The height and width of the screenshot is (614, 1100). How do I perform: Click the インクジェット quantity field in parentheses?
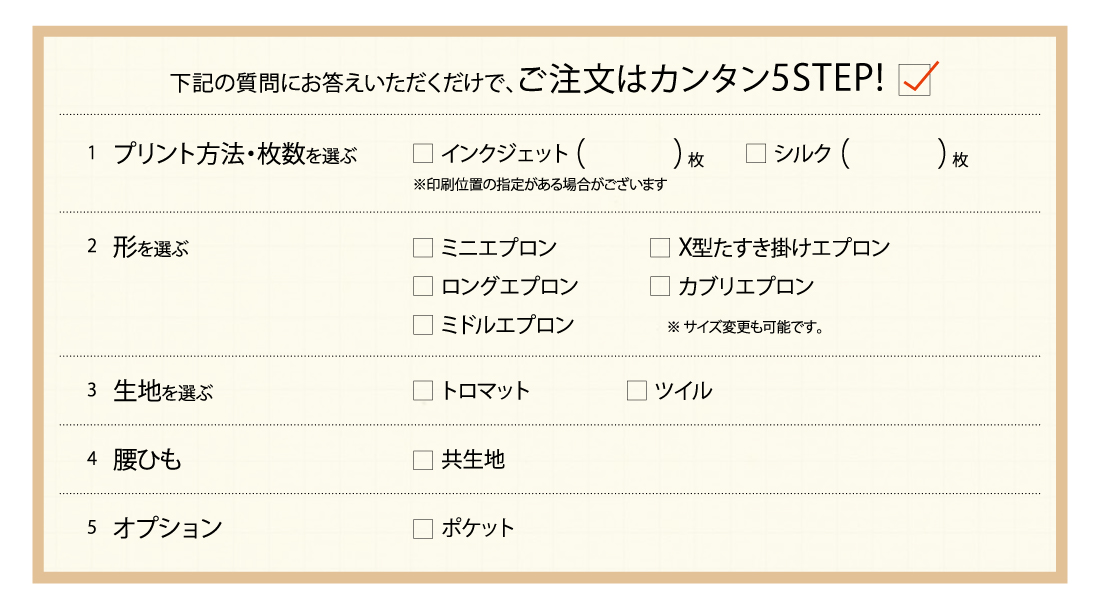[629, 153]
